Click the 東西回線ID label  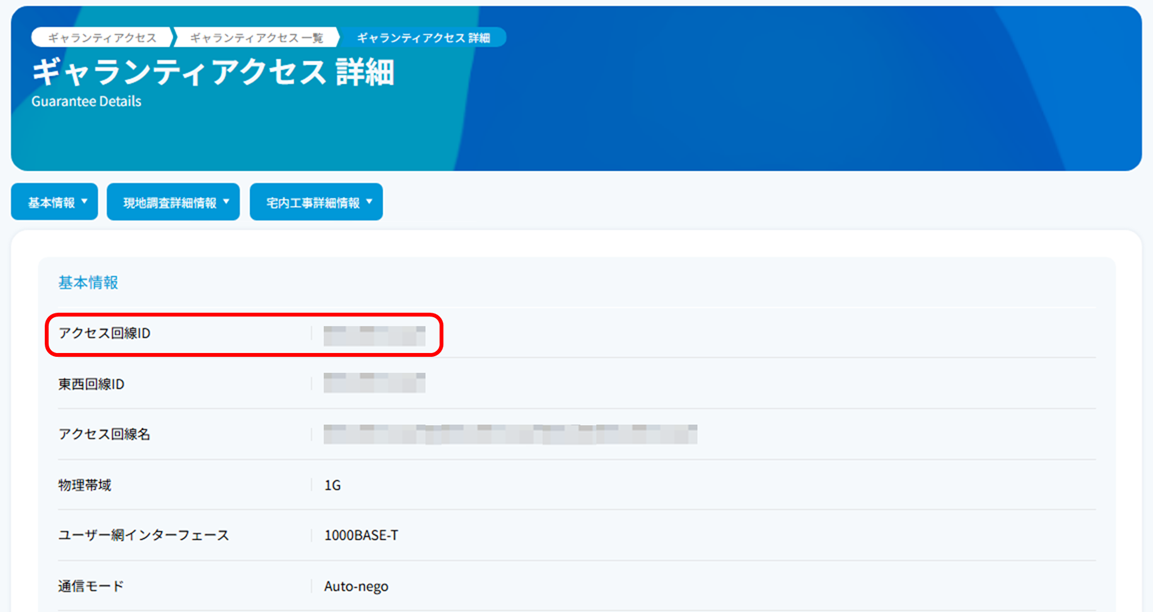click(91, 384)
